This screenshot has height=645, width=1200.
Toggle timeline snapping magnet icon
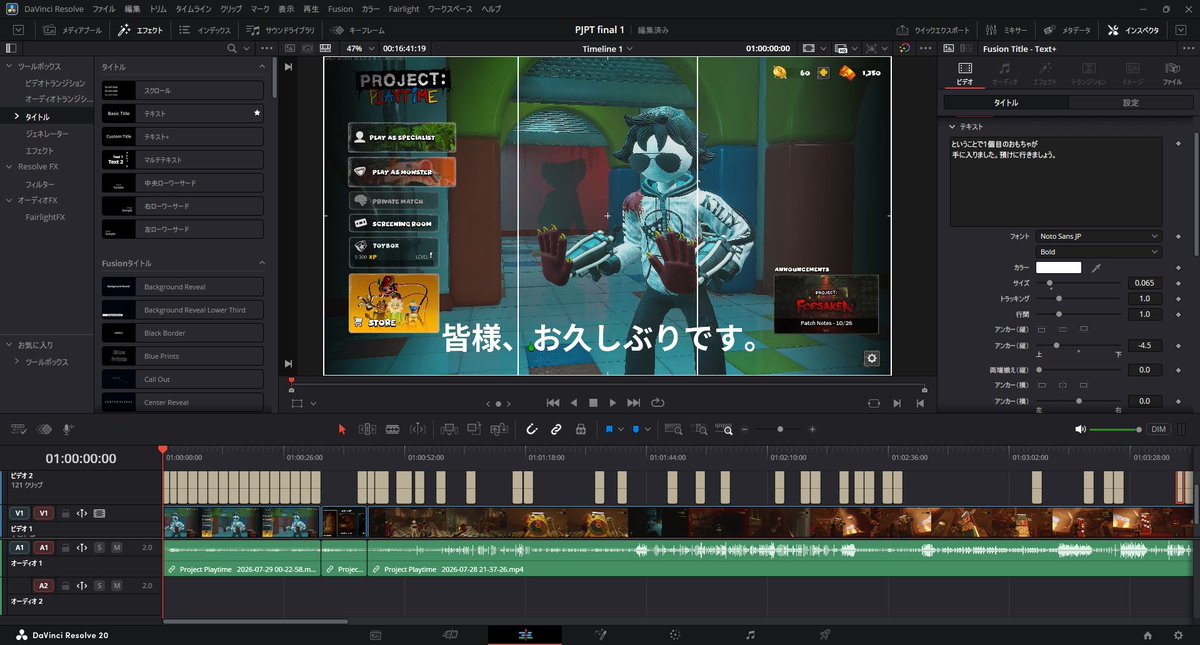[532, 429]
